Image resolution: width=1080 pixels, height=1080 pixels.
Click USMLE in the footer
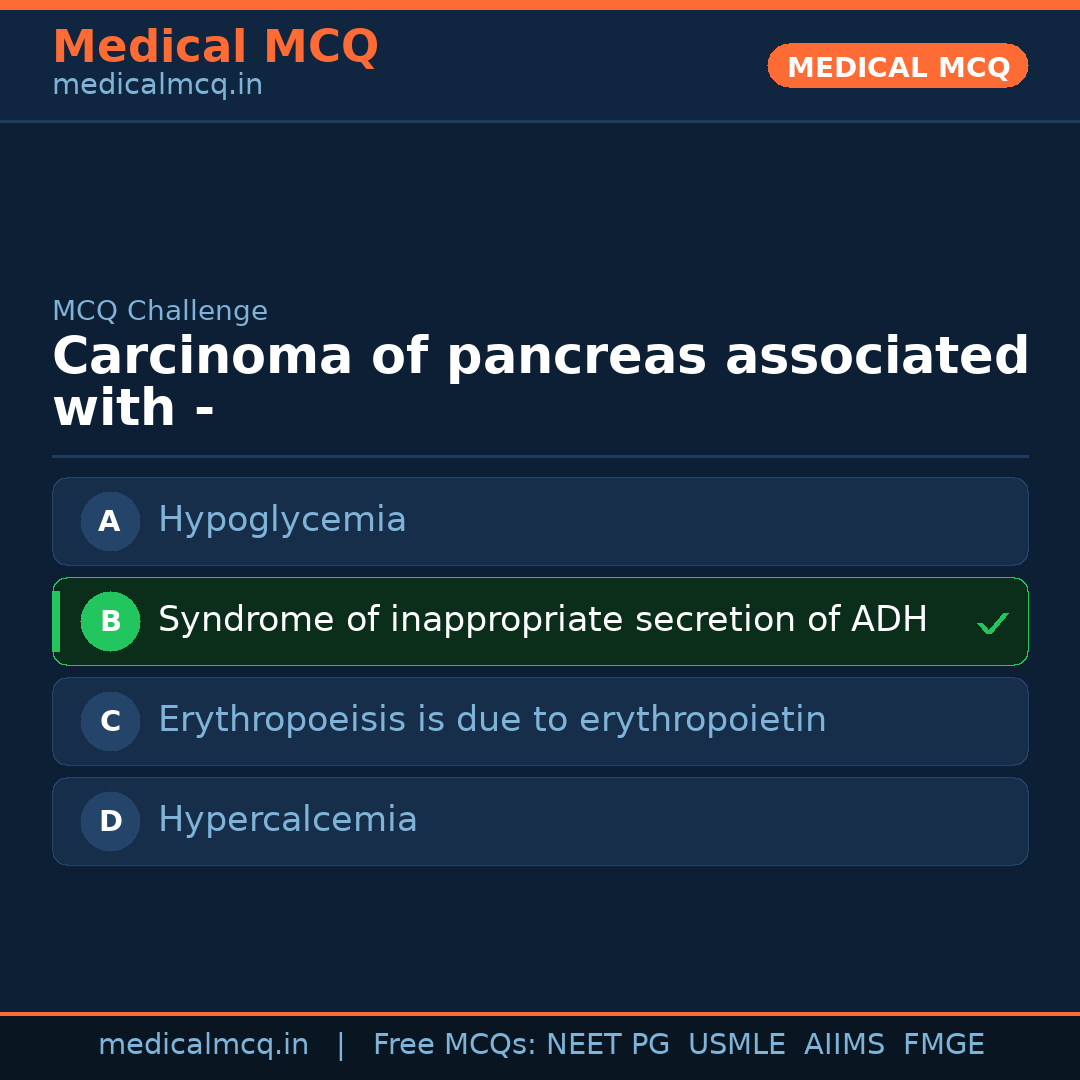pyautogui.click(x=736, y=1045)
